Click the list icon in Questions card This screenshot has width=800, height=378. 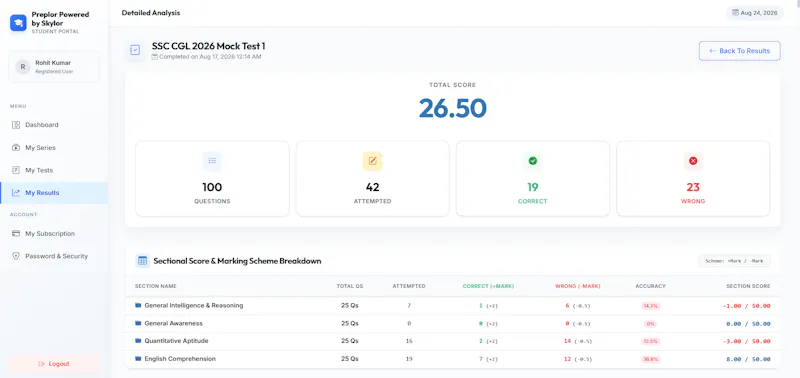click(x=212, y=161)
